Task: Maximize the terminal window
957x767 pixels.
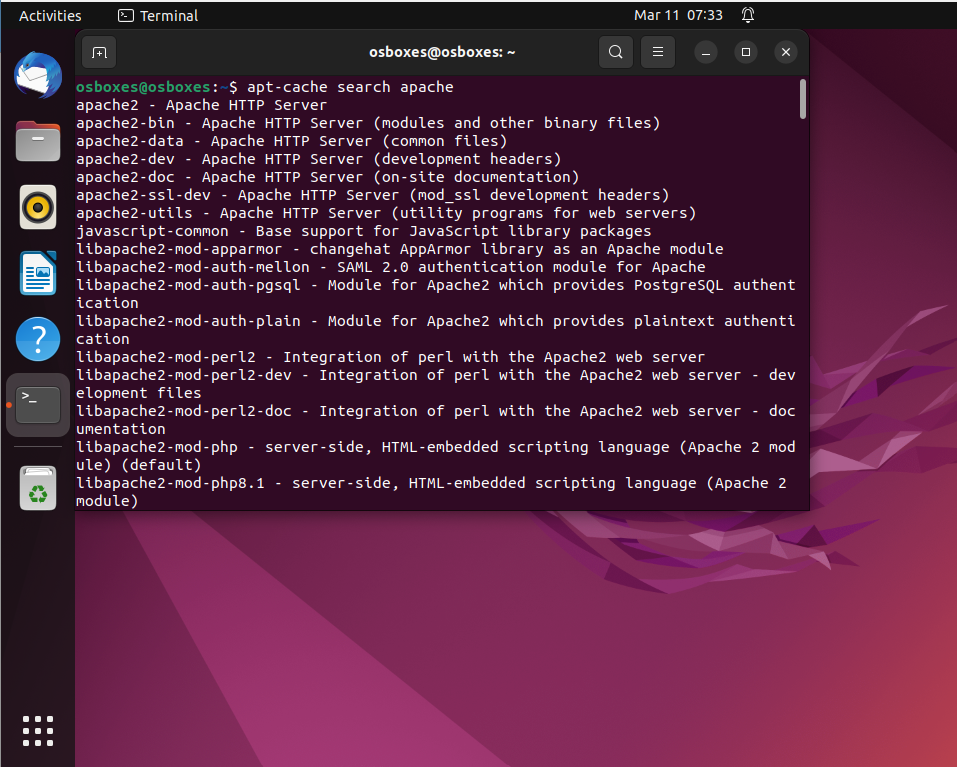Action: pyautogui.click(x=746, y=52)
